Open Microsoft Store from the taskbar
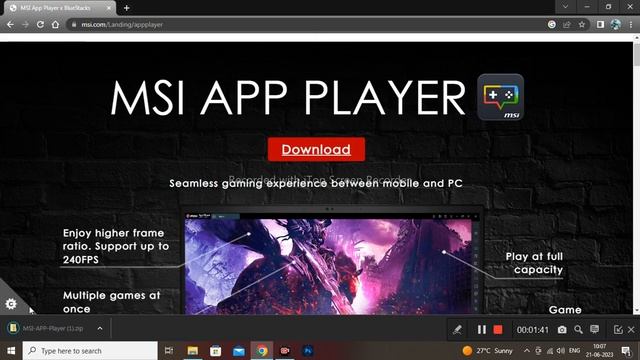The width and height of the screenshot is (640, 360). [x=216, y=351]
